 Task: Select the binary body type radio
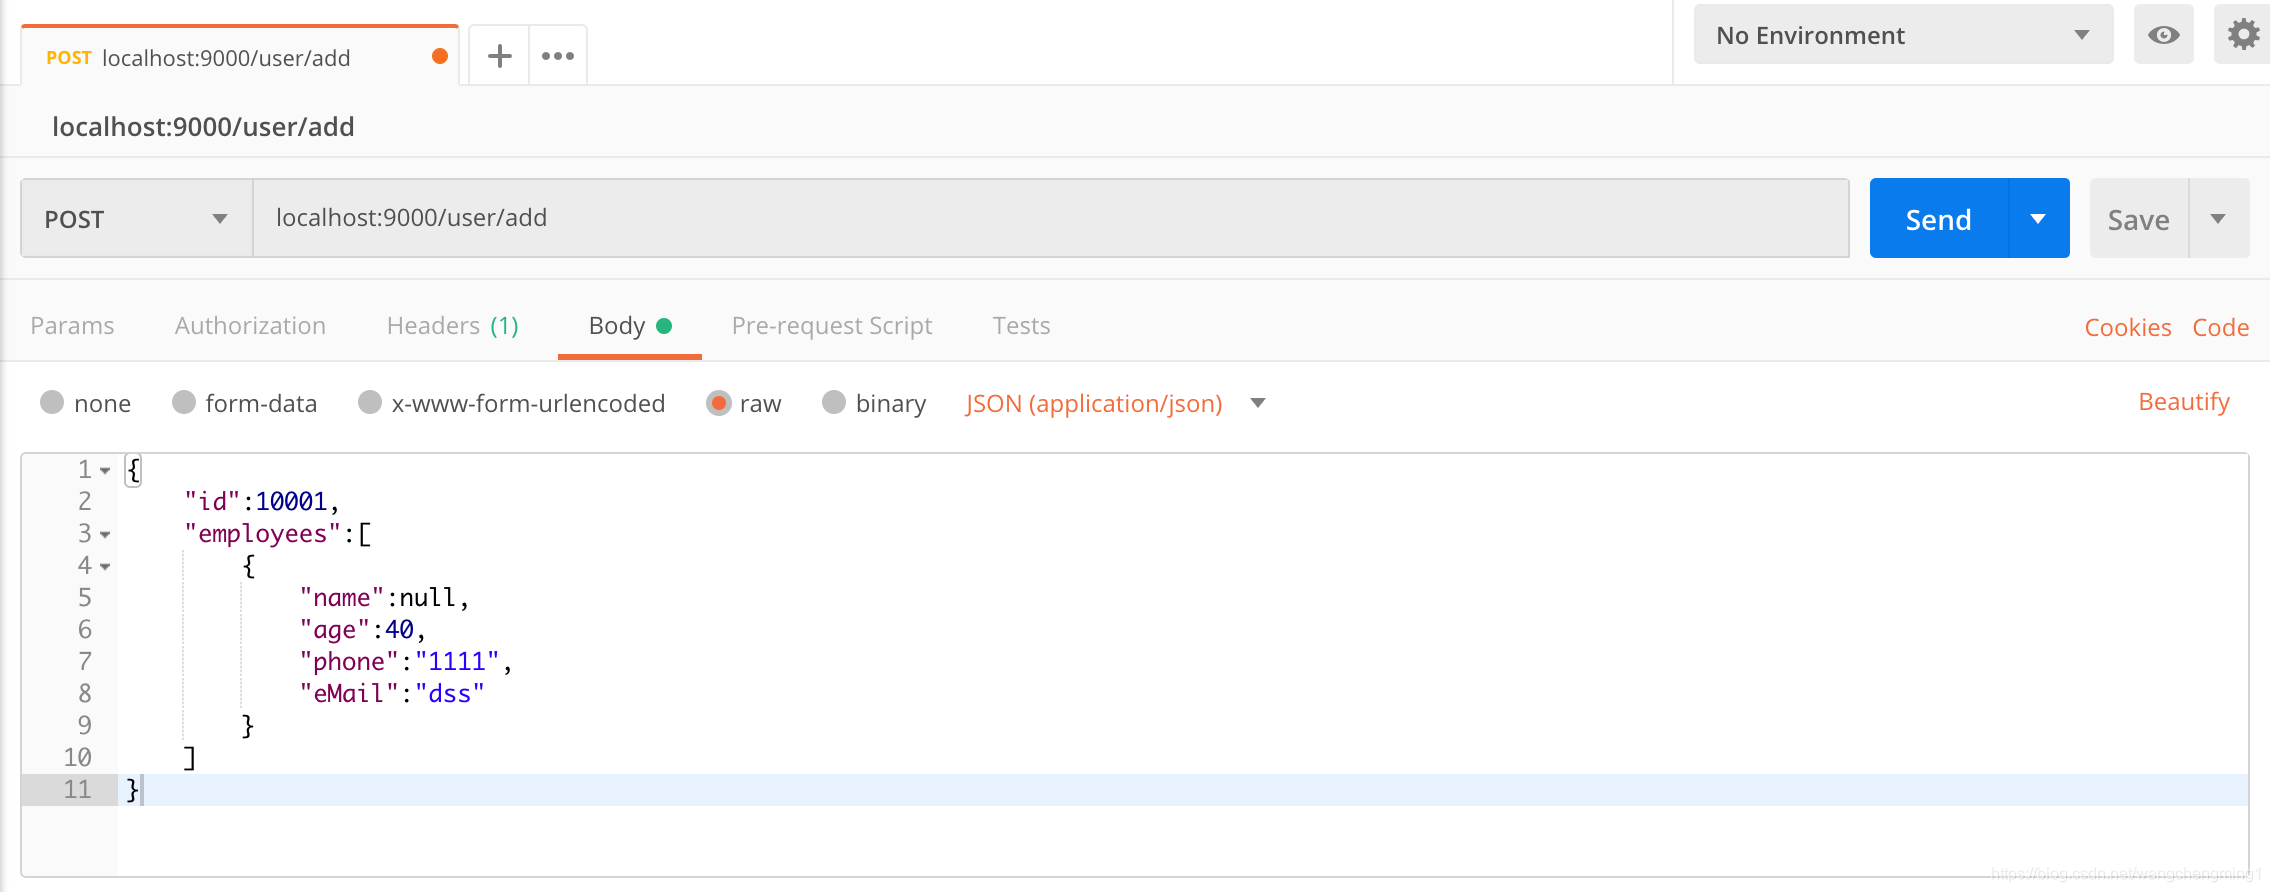coord(834,402)
